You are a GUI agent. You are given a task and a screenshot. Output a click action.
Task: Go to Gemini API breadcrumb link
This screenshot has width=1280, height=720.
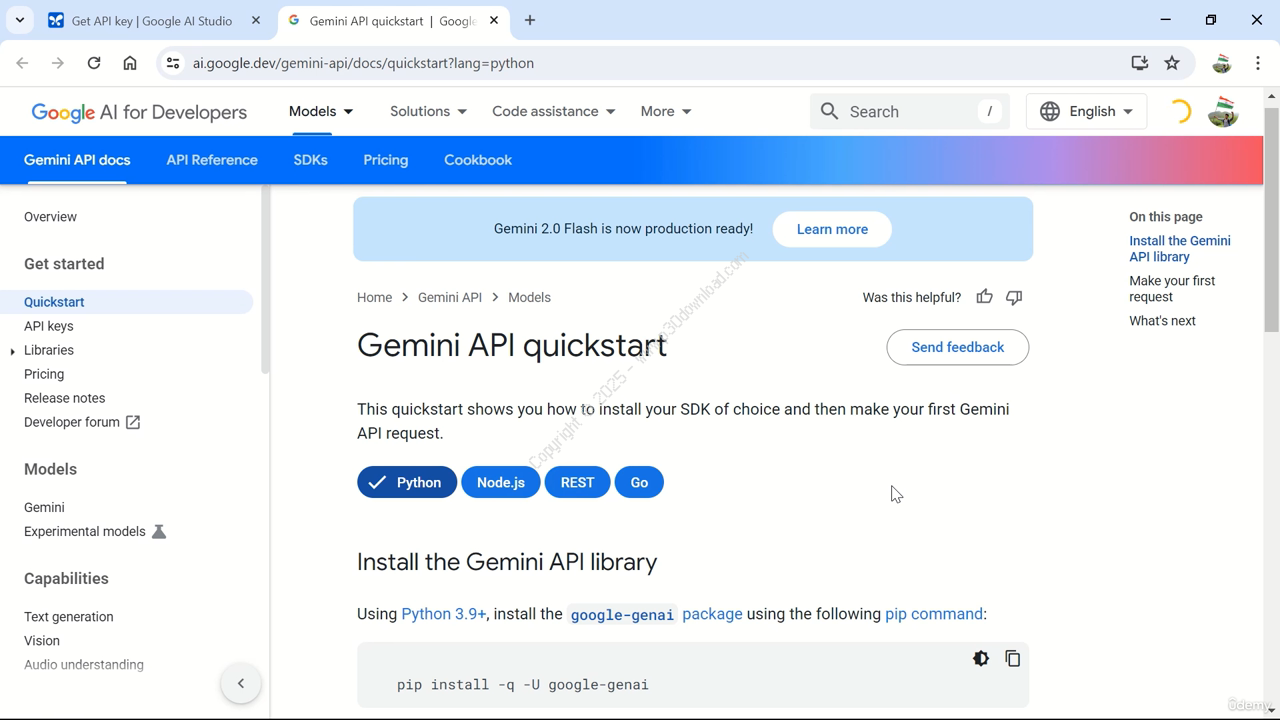click(450, 297)
